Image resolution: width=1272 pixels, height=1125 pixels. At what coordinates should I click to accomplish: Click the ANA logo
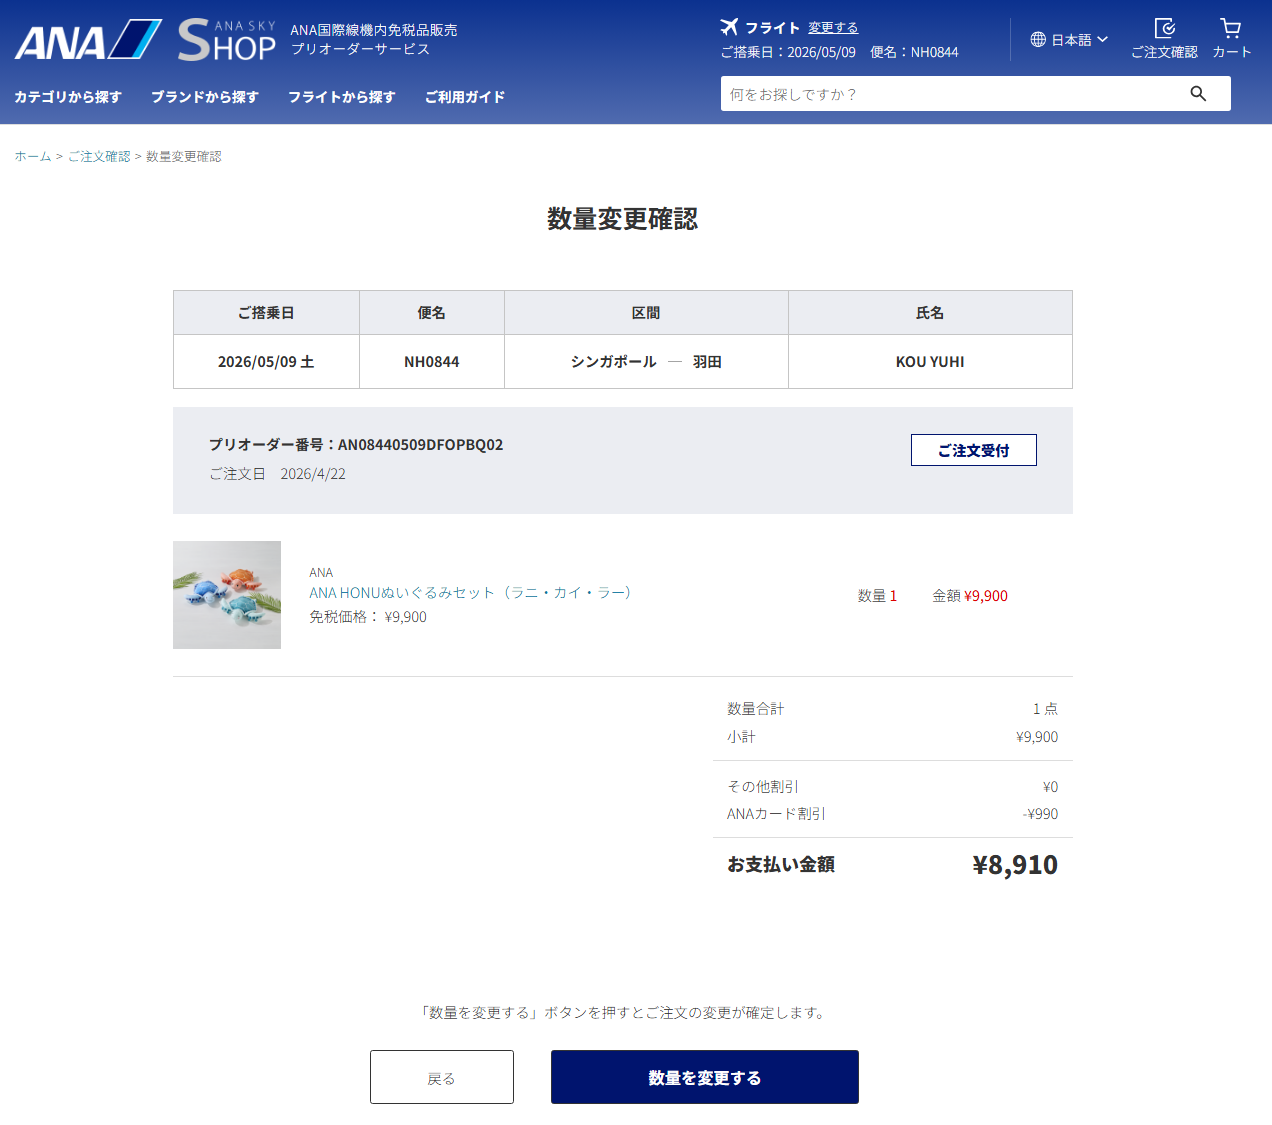88,40
